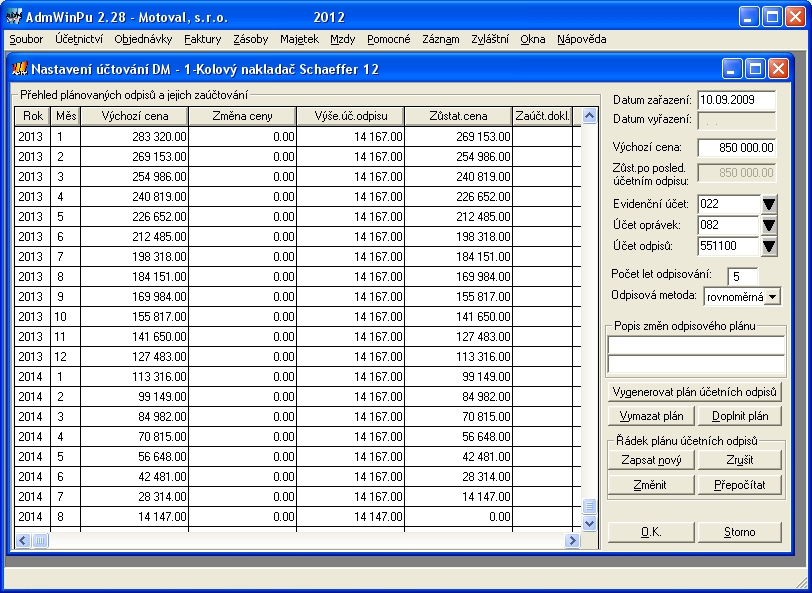
Task: Click the Přepočítat button
Action: pyautogui.click(x=740, y=485)
